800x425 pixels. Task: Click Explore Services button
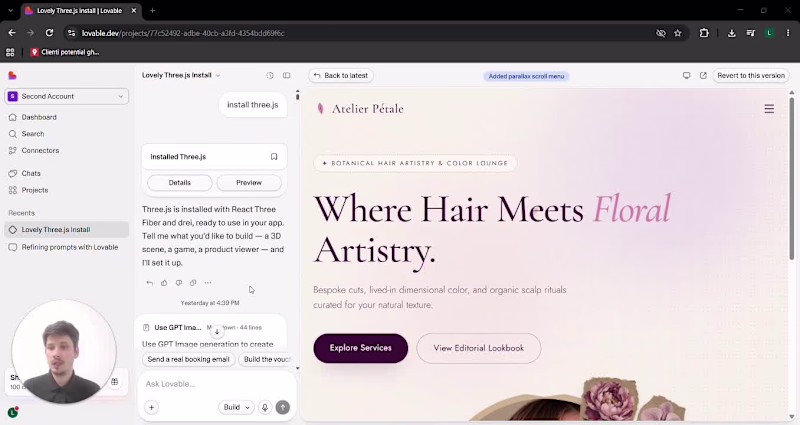[x=361, y=348]
